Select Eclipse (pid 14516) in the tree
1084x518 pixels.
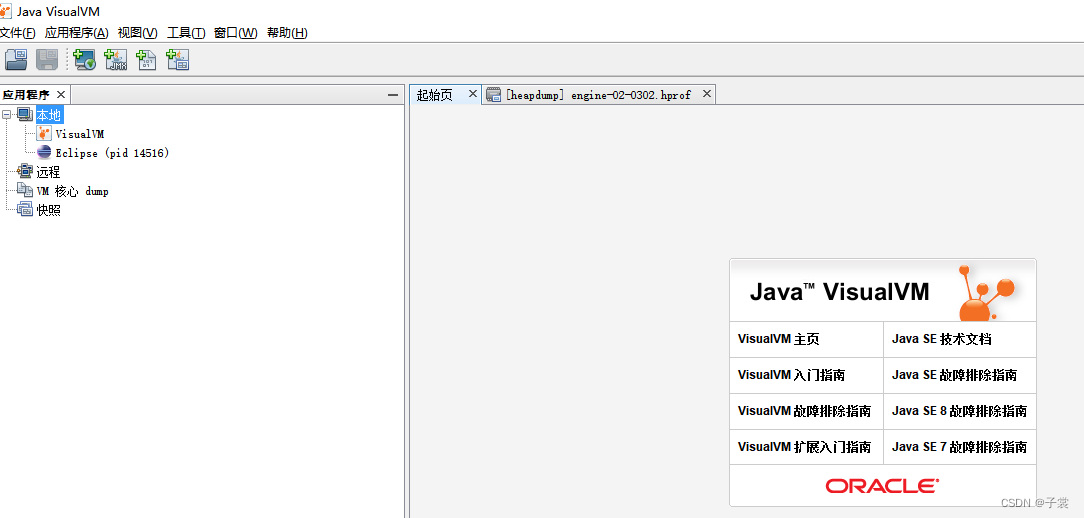[x=112, y=153]
